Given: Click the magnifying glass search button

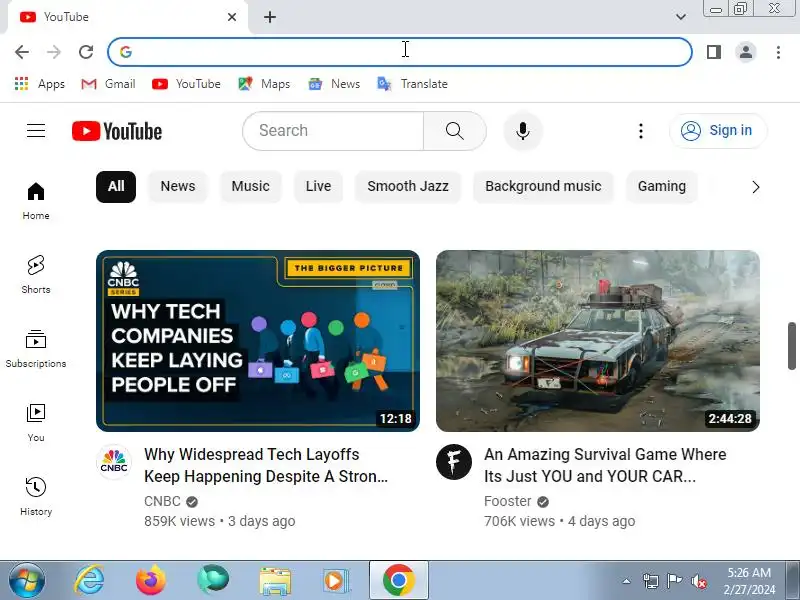Looking at the screenshot, I should point(455,131).
